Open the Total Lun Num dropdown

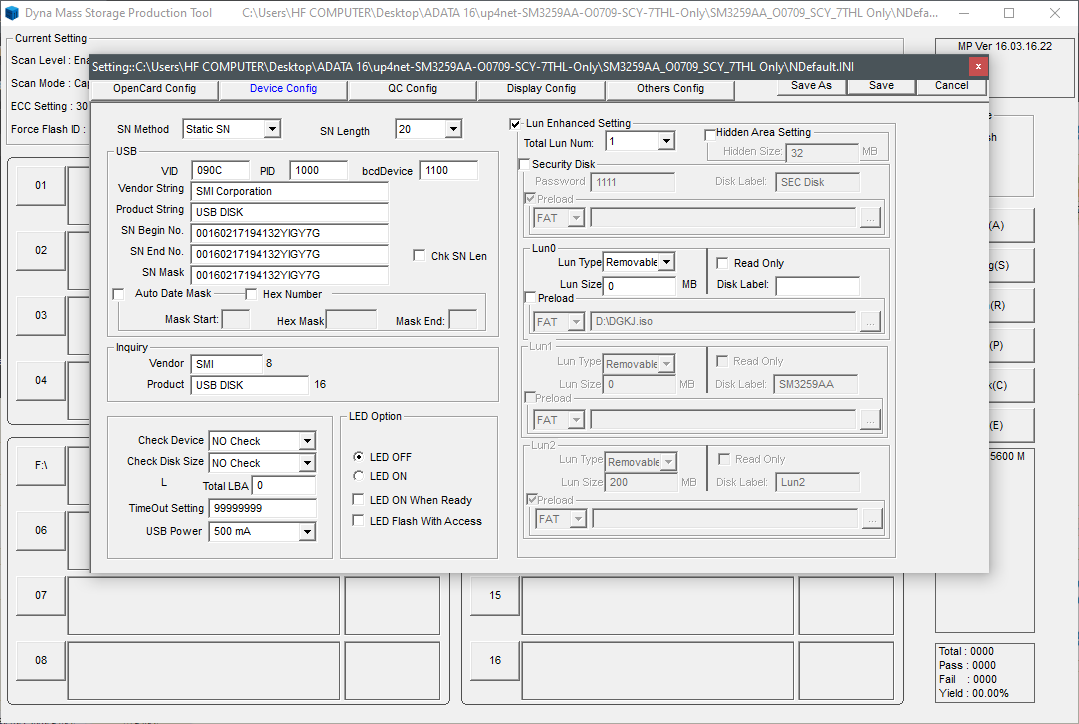click(665, 141)
